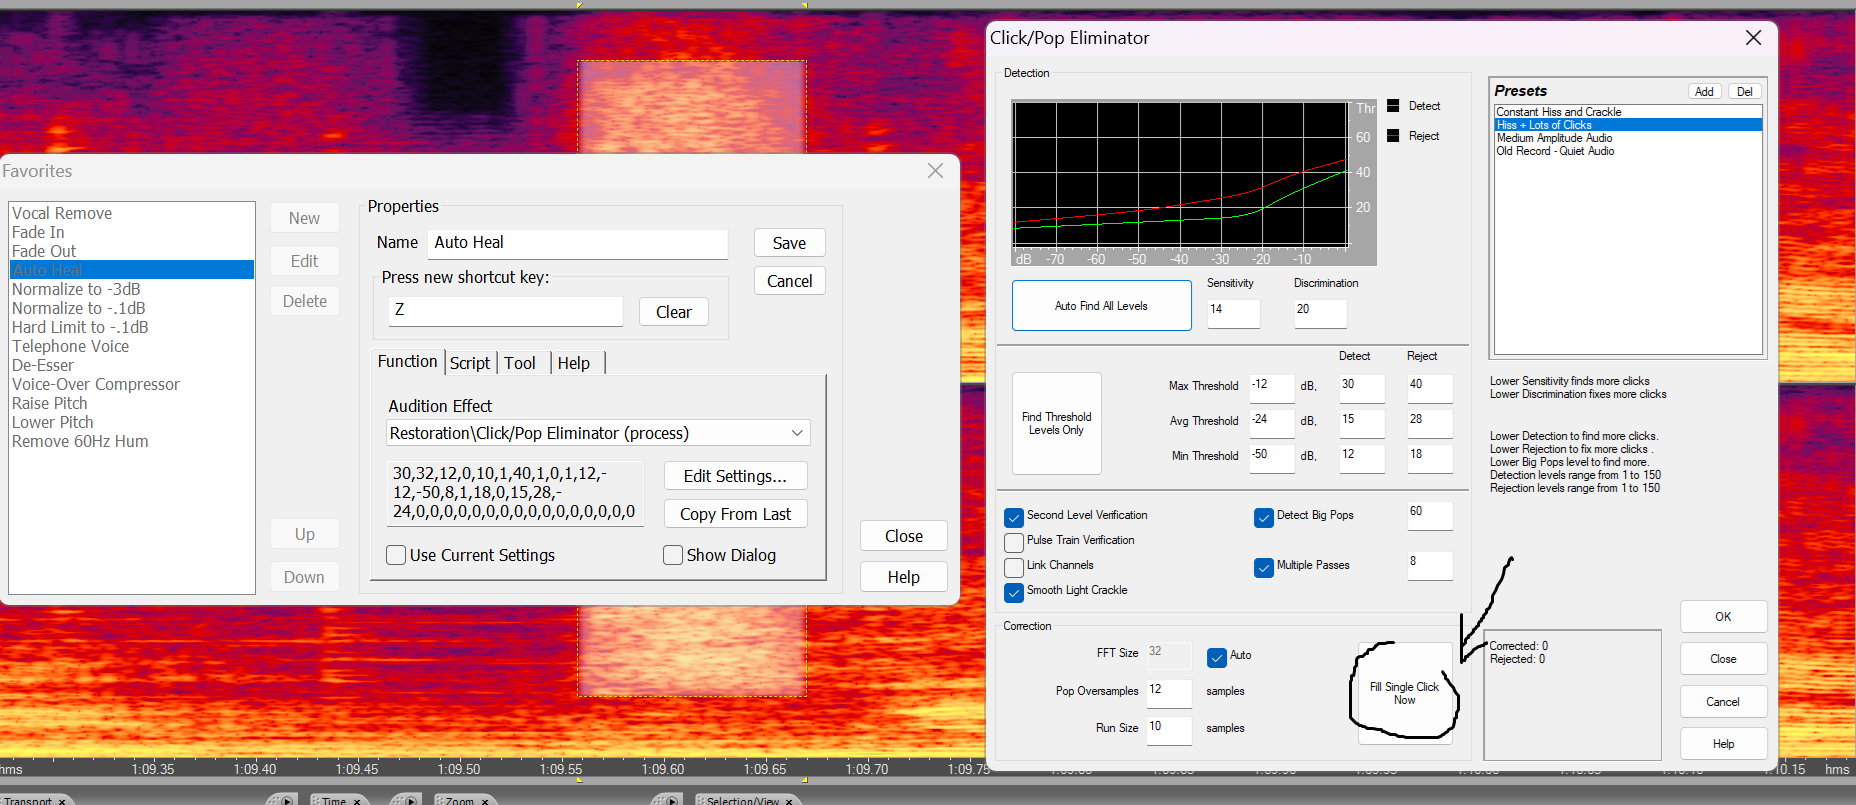Click Close in the Favorites dialog
This screenshot has width=1856, height=805.
click(904, 536)
